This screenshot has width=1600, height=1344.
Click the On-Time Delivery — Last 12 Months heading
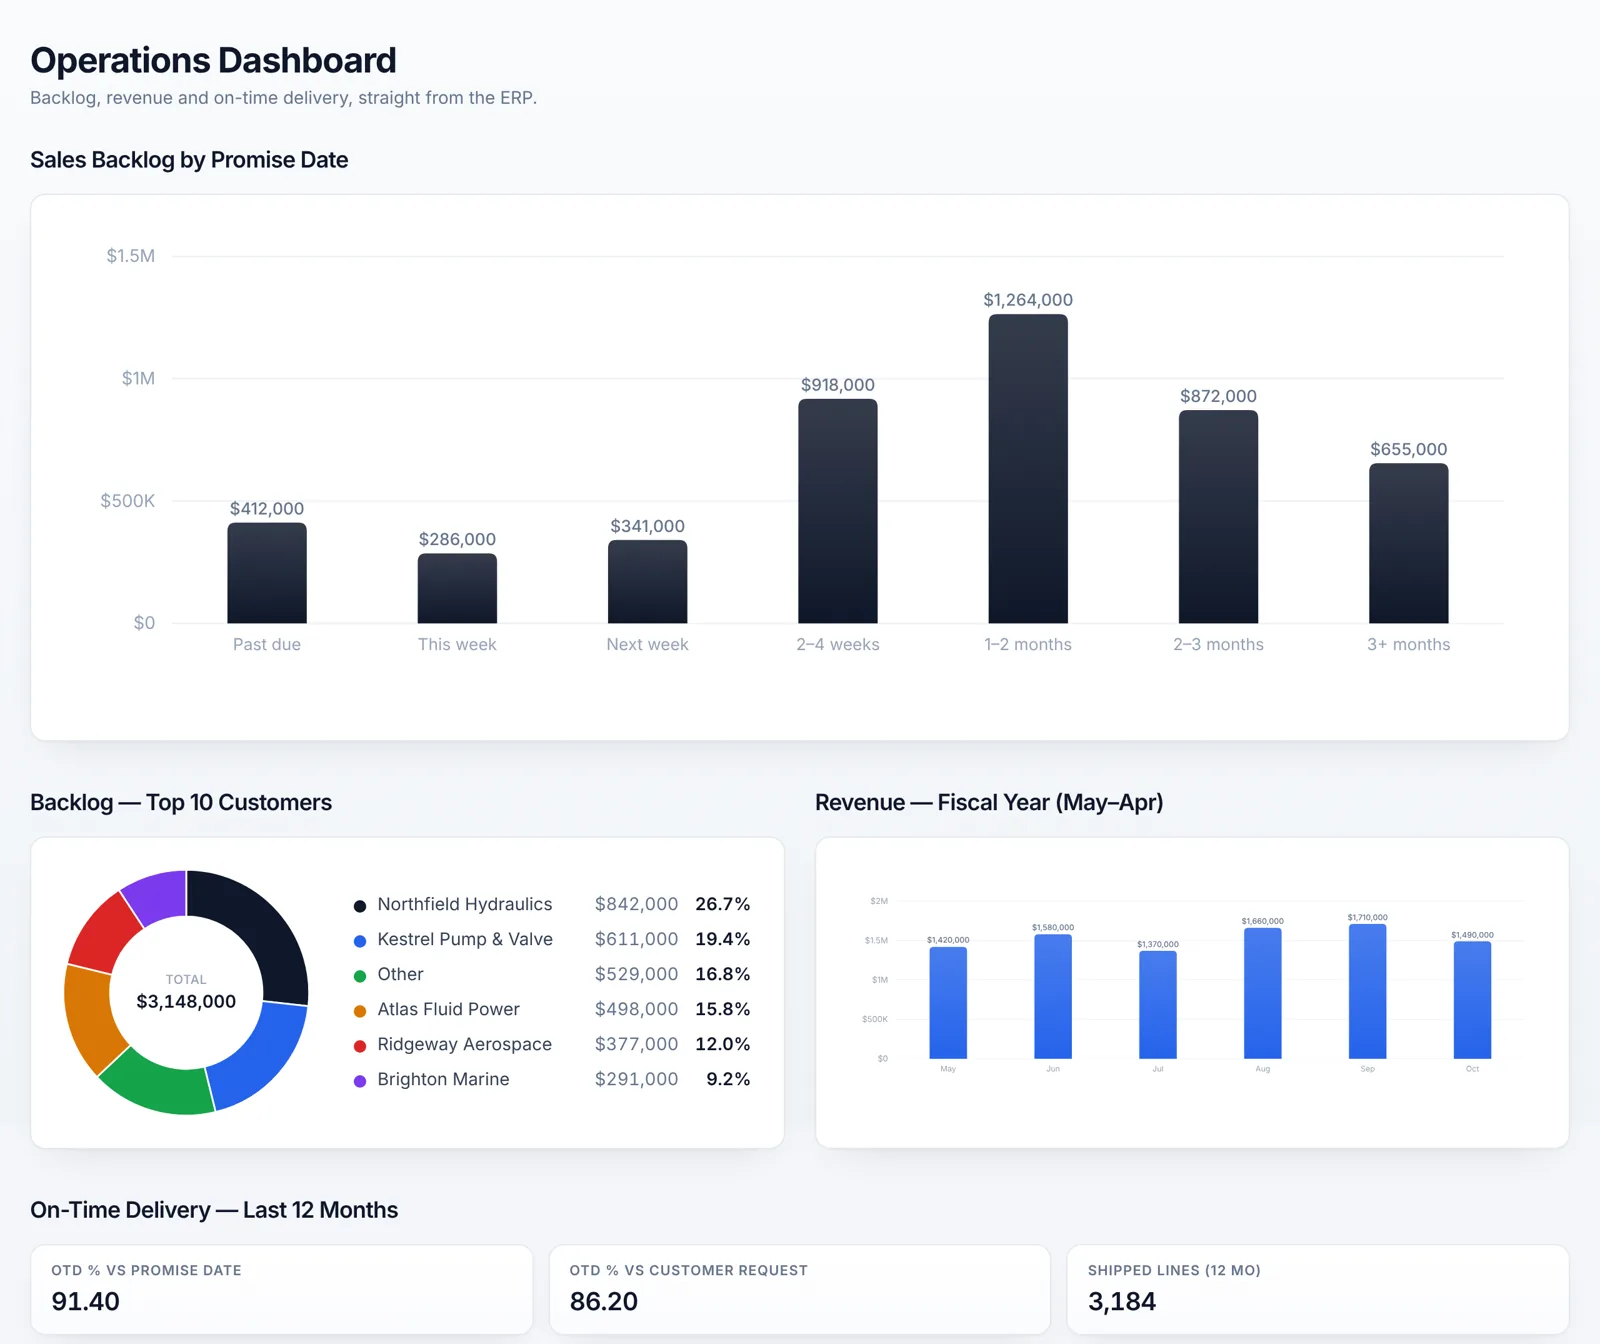click(214, 1210)
